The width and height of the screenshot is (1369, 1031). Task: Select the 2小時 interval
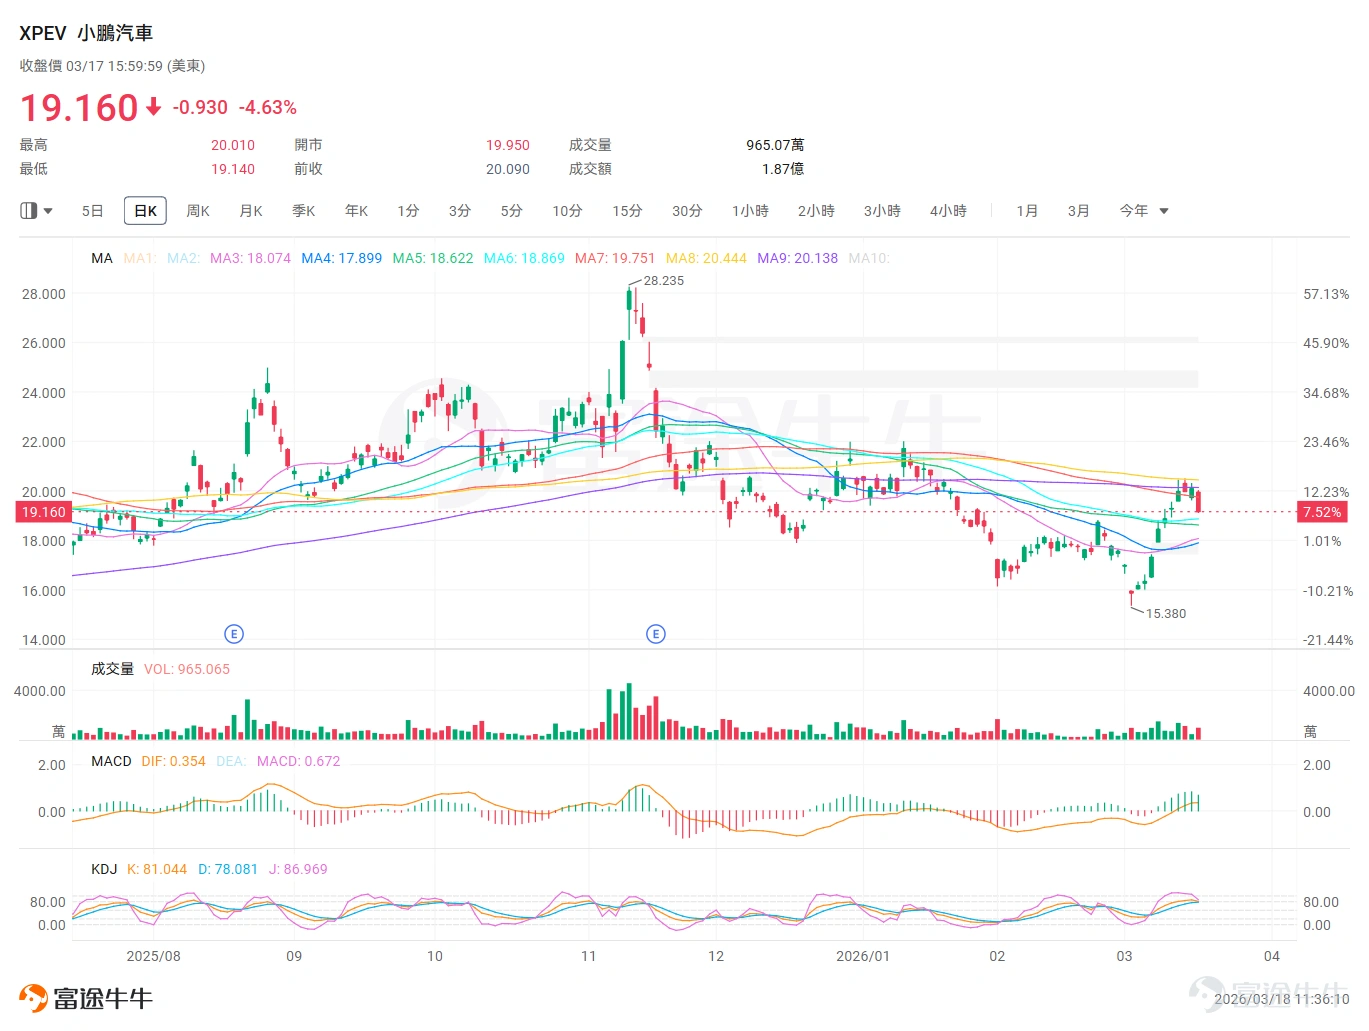pos(816,211)
